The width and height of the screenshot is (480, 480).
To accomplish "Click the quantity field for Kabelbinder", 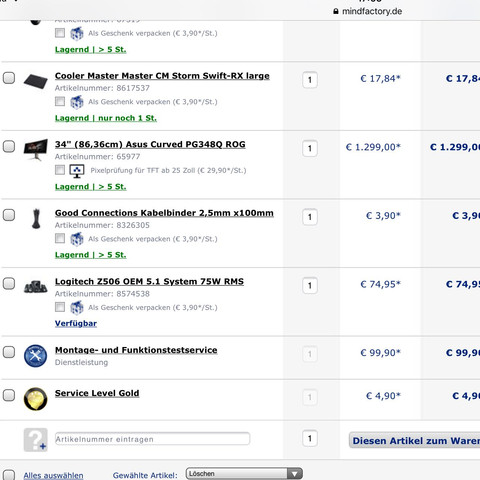I will 310,217.
